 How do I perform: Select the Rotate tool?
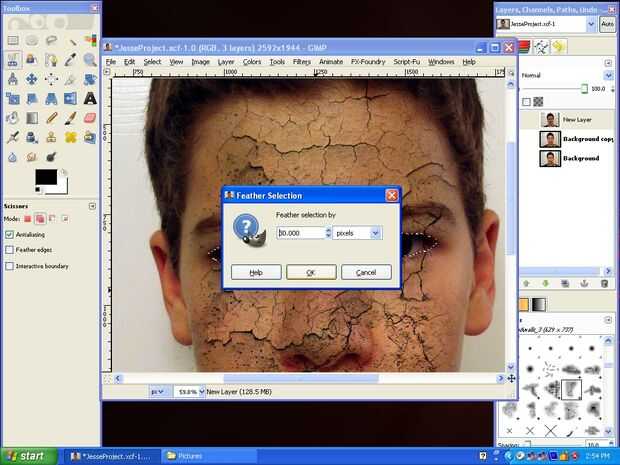(90, 79)
